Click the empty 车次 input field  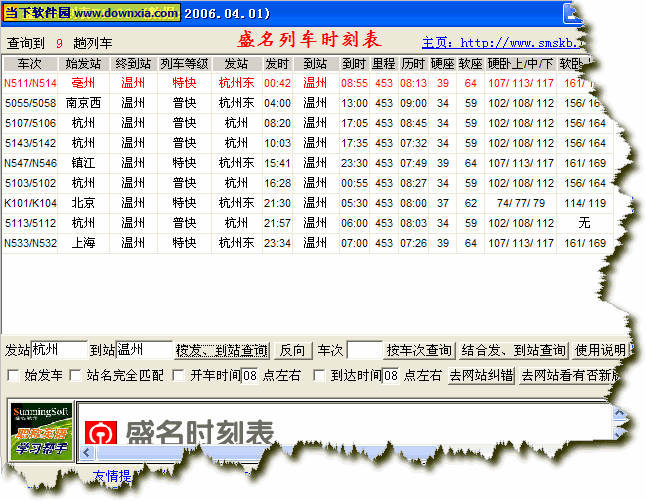365,350
